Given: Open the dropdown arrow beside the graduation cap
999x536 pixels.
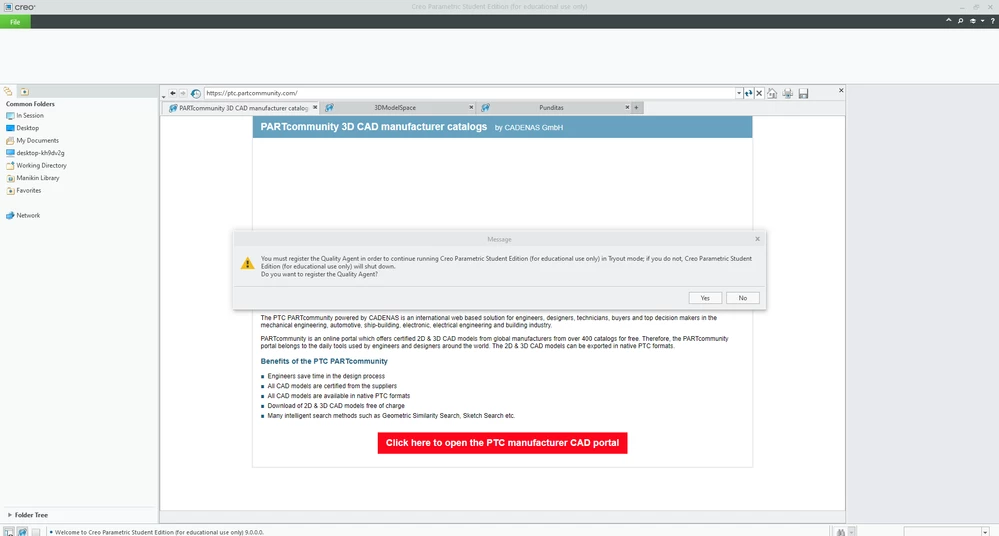Looking at the screenshot, I should coord(982,21).
